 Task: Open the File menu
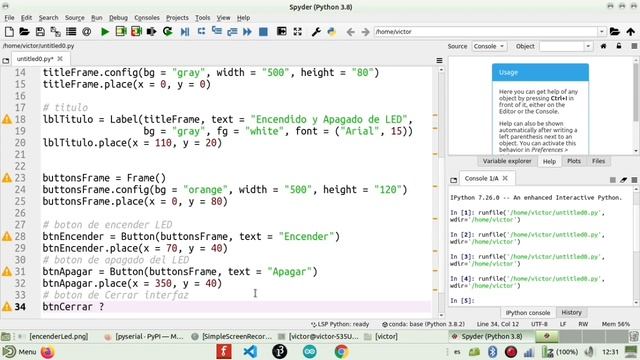pyautogui.click(x=9, y=18)
